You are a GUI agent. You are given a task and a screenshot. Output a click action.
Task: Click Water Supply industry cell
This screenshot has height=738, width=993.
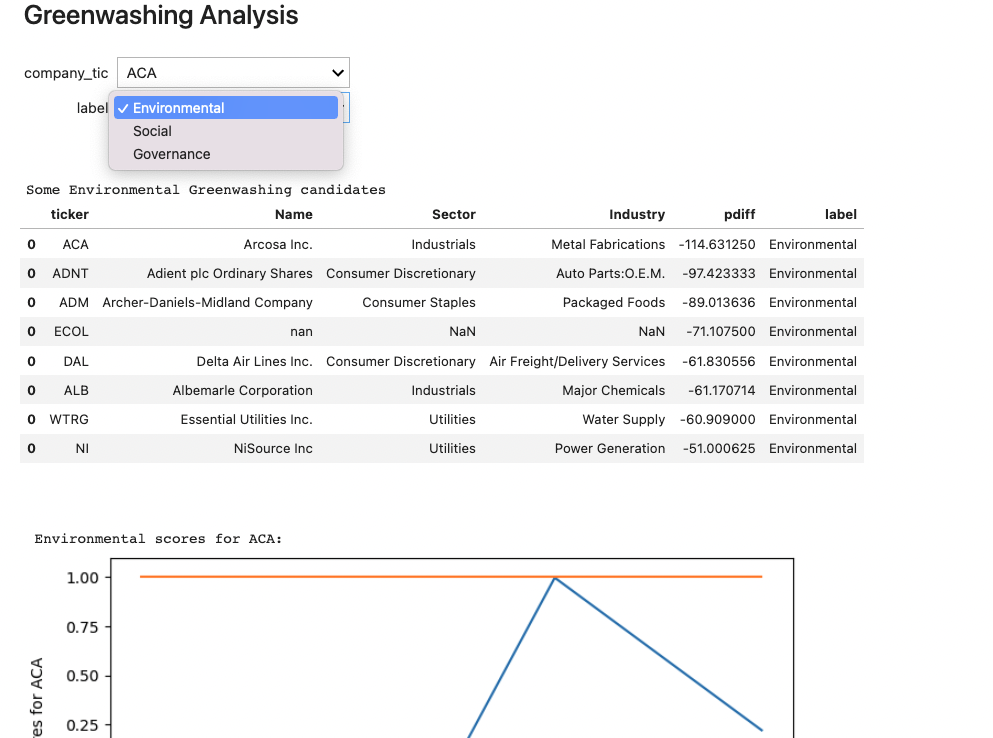pyautogui.click(x=624, y=420)
